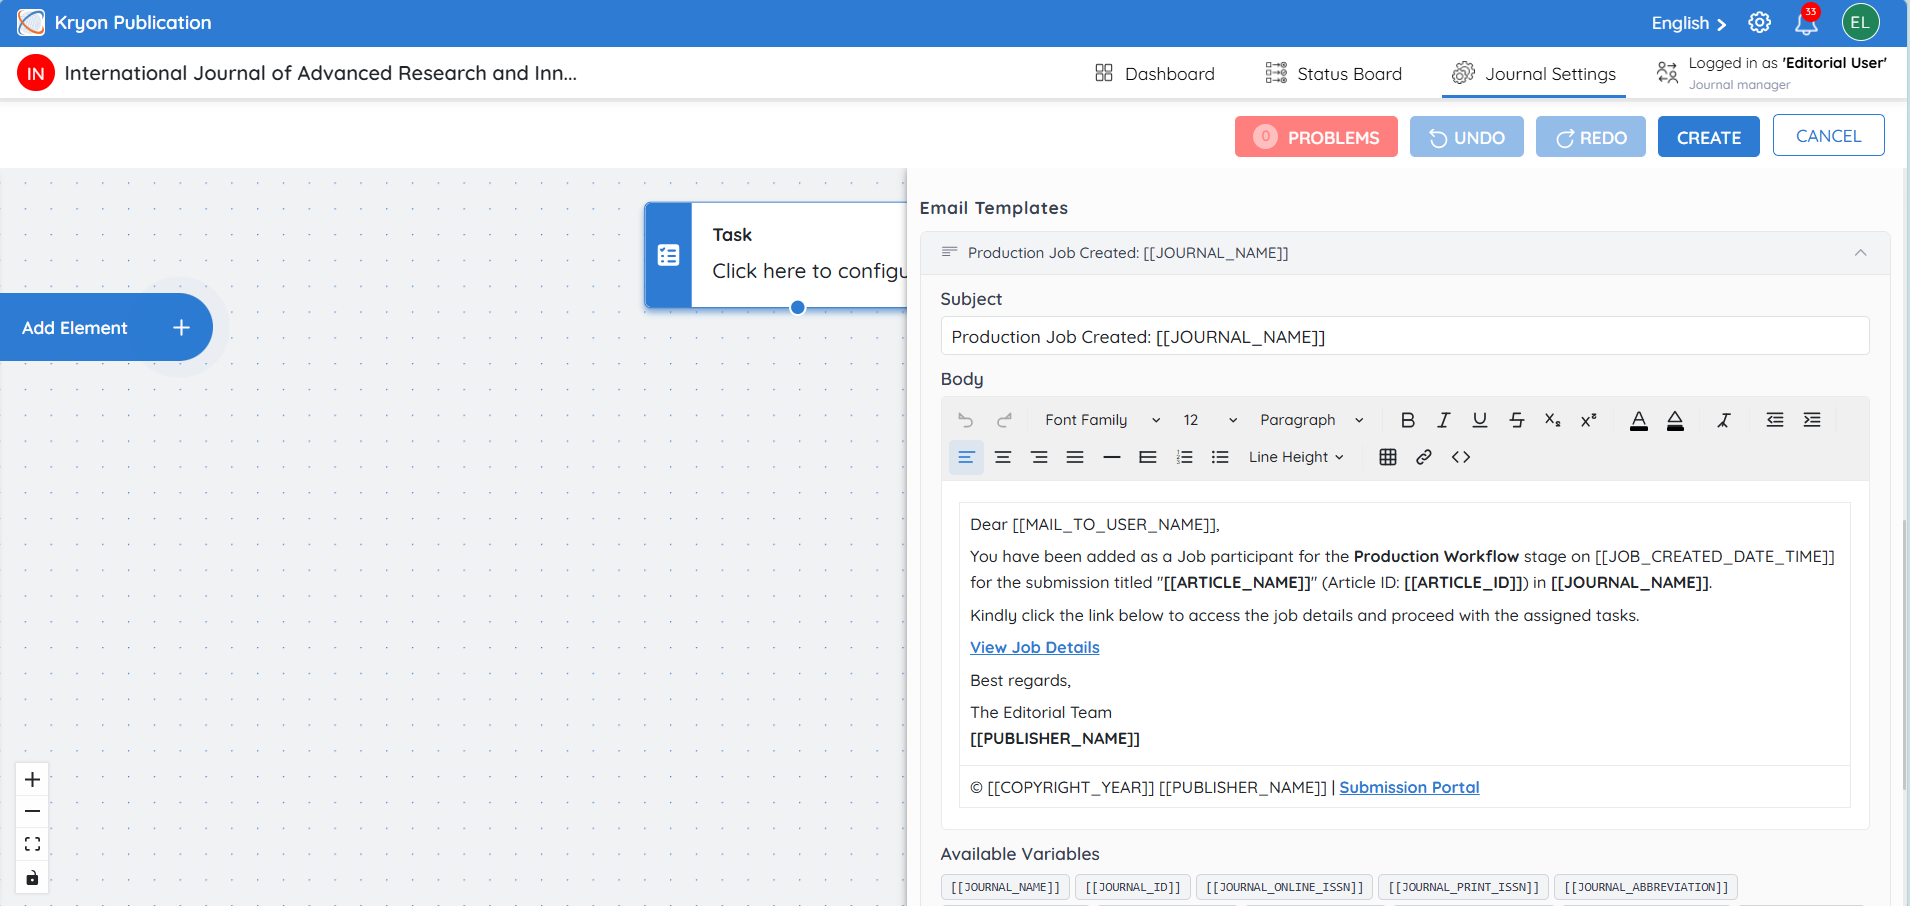
Task: Click the Add Element button
Action: click(105, 327)
